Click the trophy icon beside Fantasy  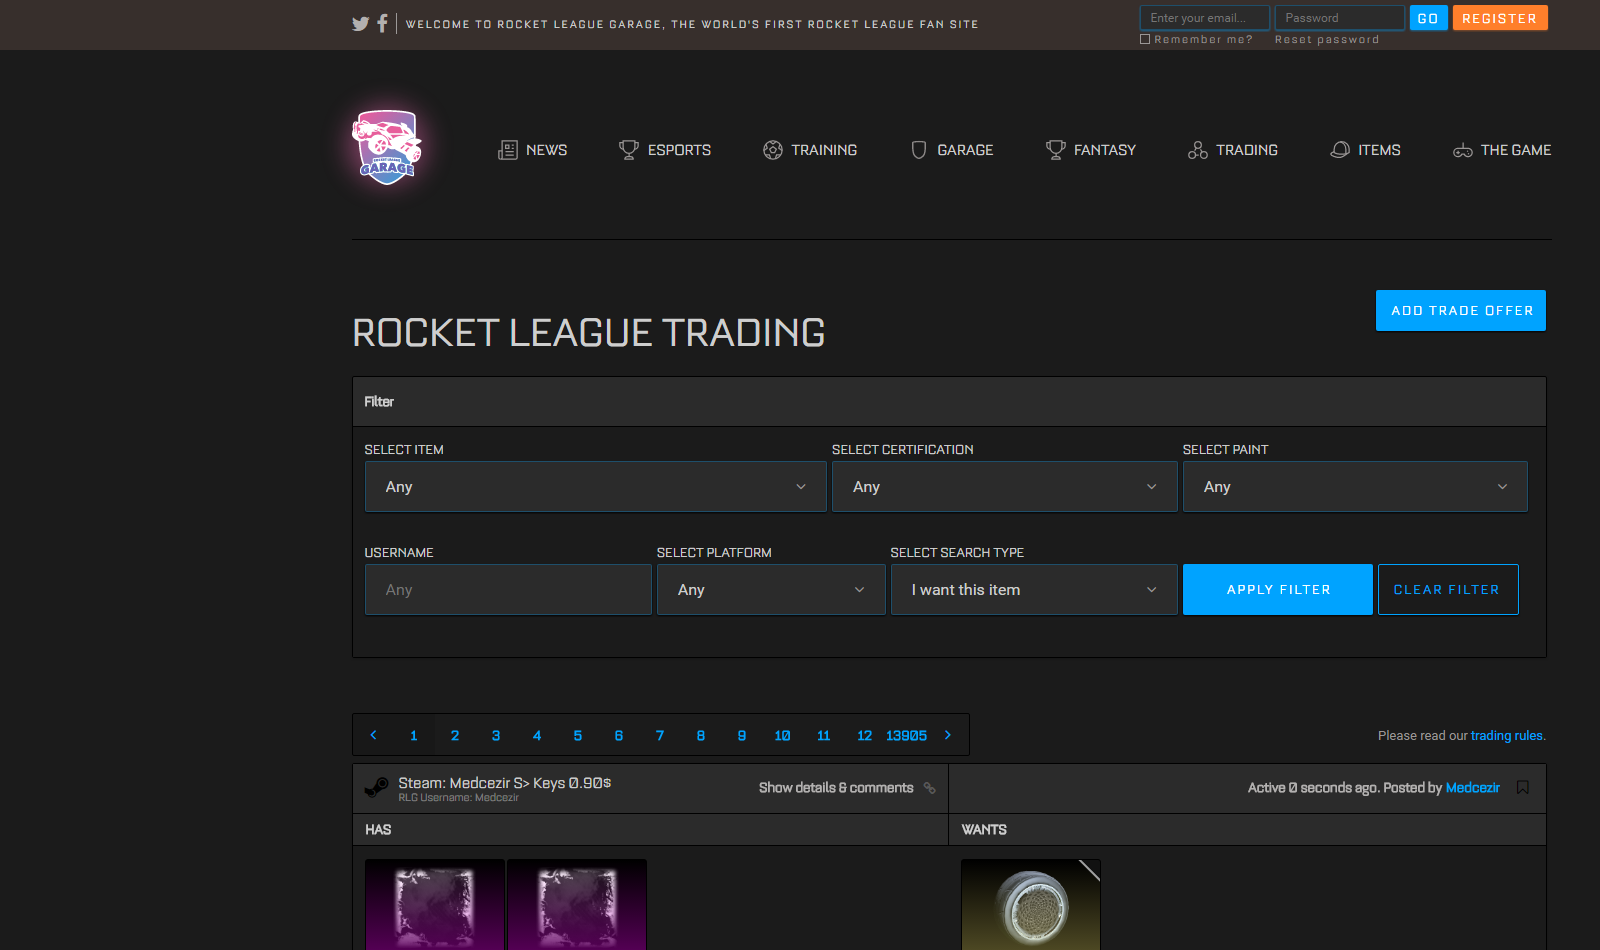(1056, 150)
